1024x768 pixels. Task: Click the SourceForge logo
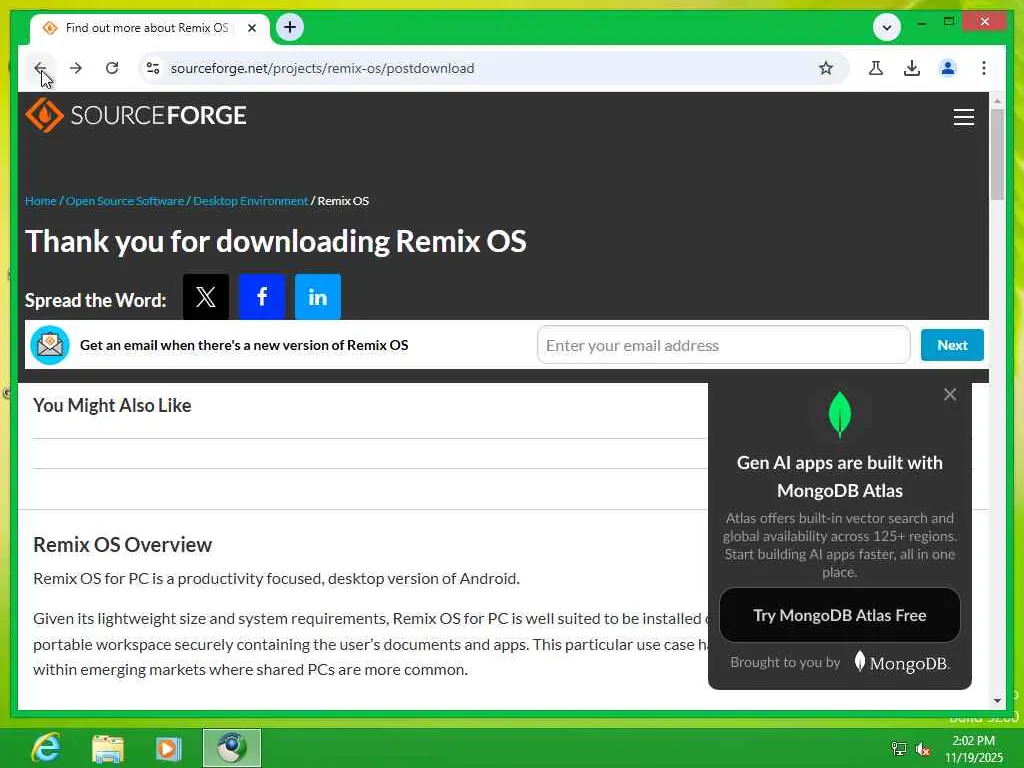click(x=136, y=116)
